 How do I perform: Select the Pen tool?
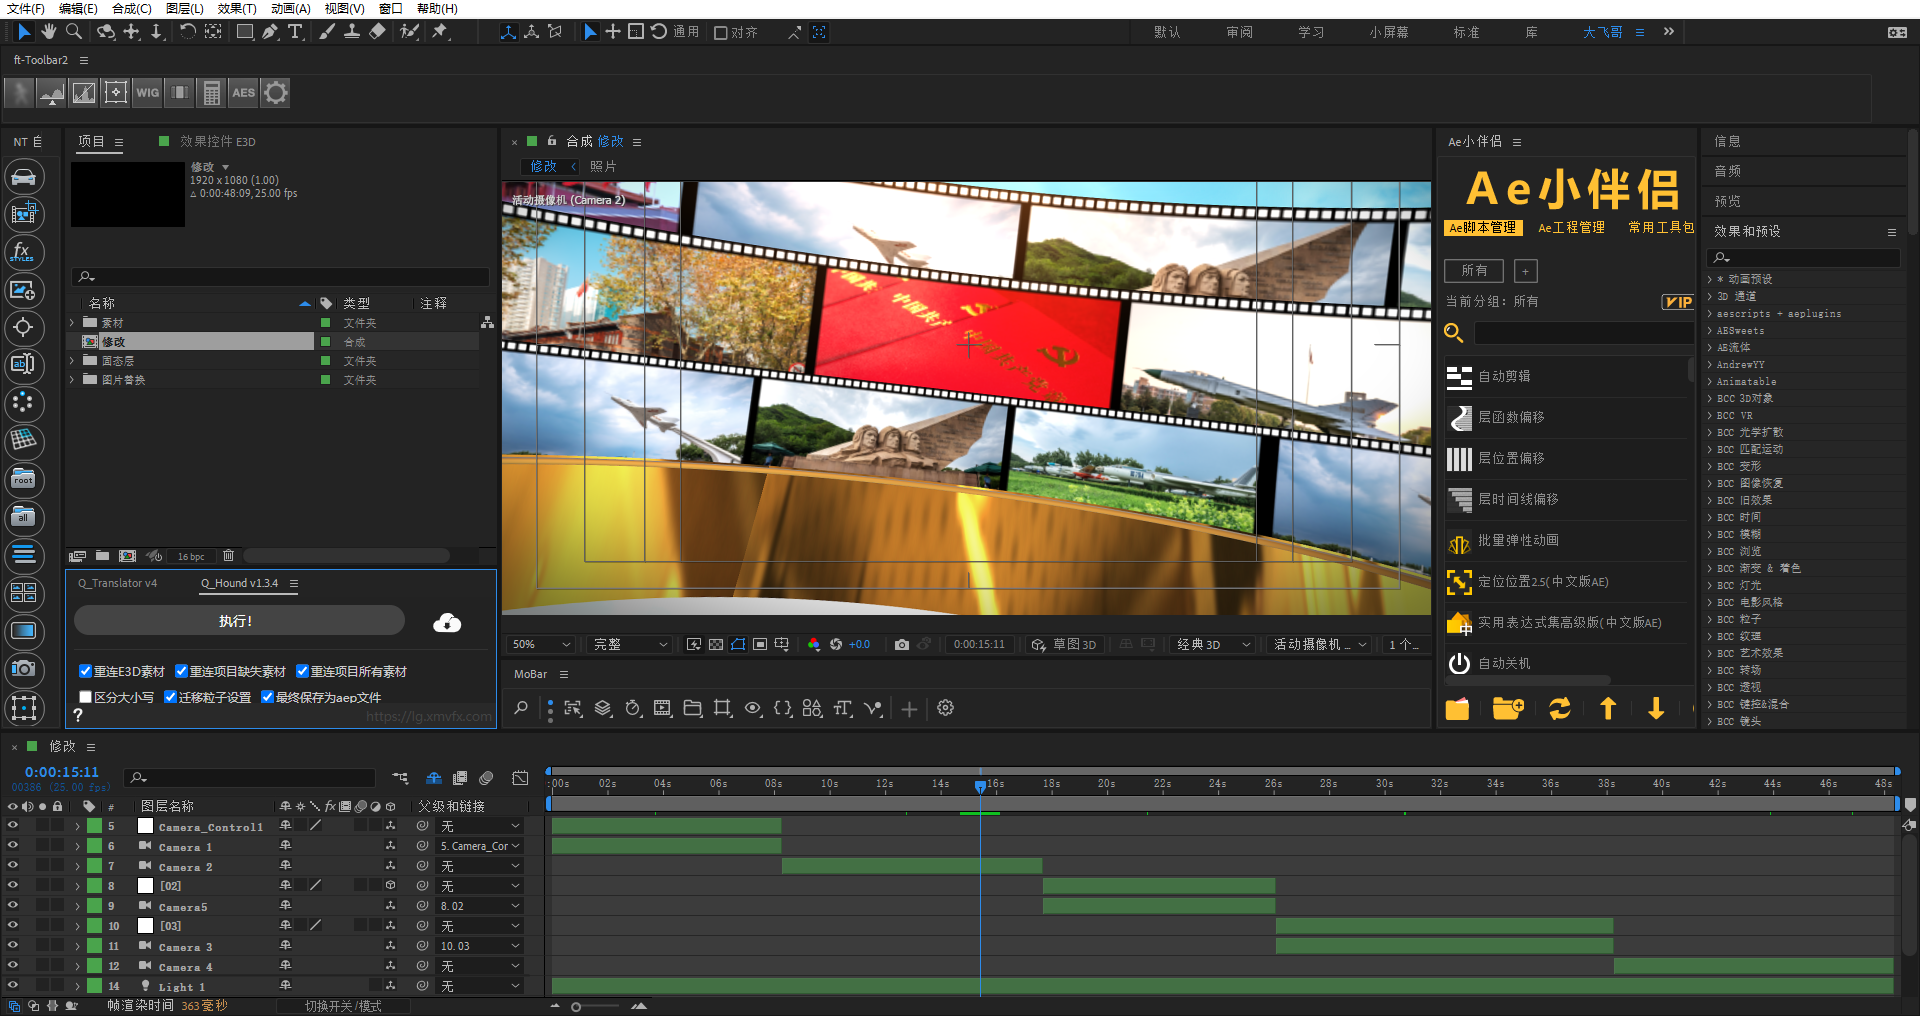coord(270,32)
